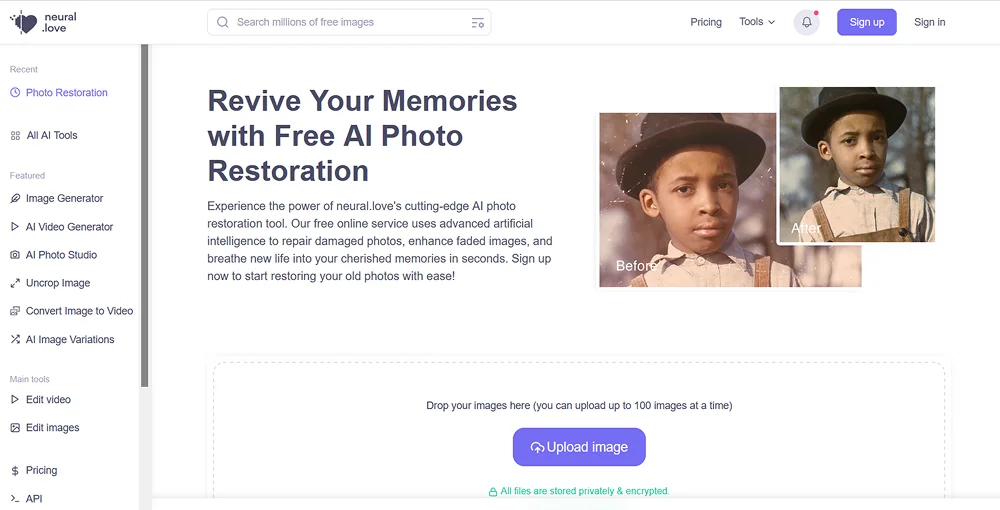The width and height of the screenshot is (1000, 510).
Task: Click the AI Video Generator play icon
Action: click(15, 227)
